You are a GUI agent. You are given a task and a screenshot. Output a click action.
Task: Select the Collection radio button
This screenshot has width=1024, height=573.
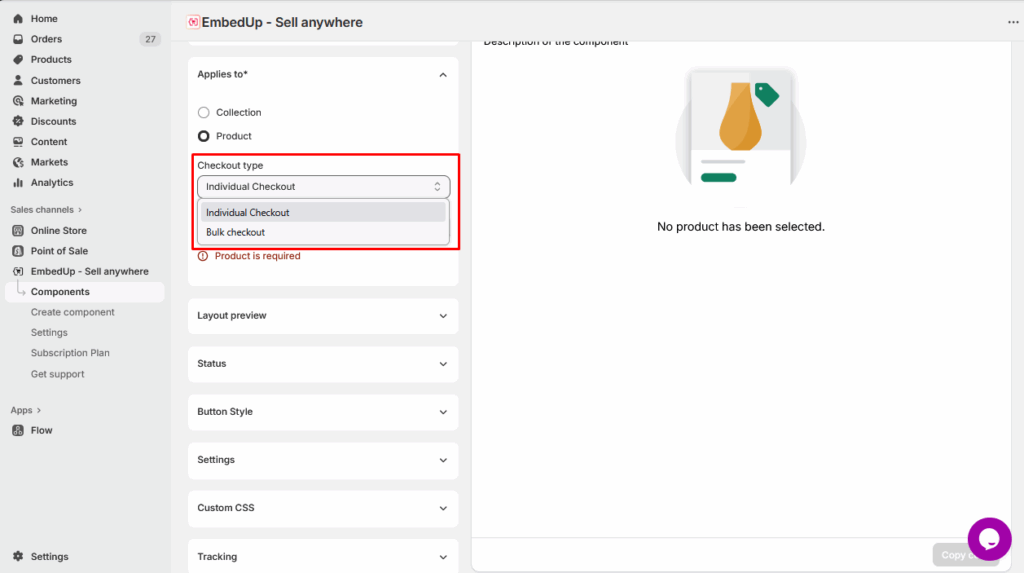[x=204, y=113]
